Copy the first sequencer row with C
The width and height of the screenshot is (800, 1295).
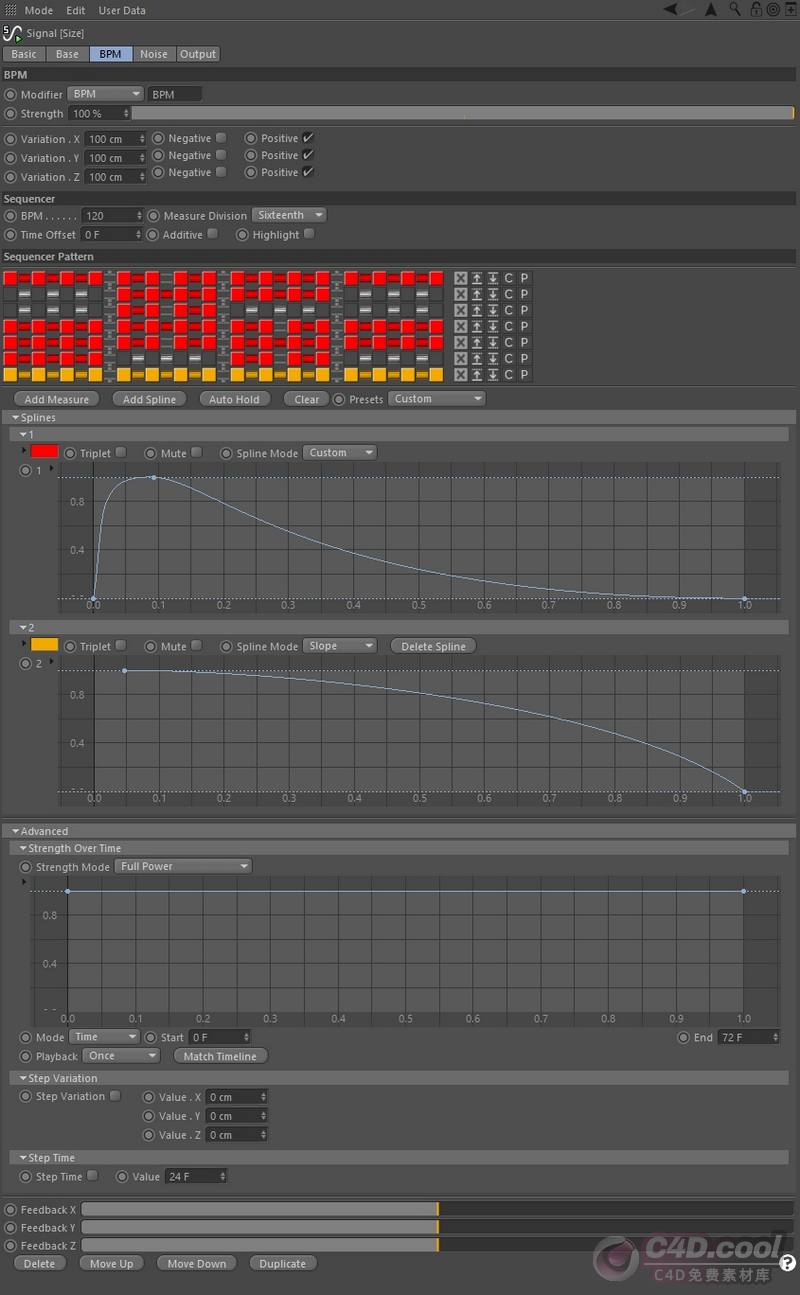pyautogui.click(x=508, y=278)
